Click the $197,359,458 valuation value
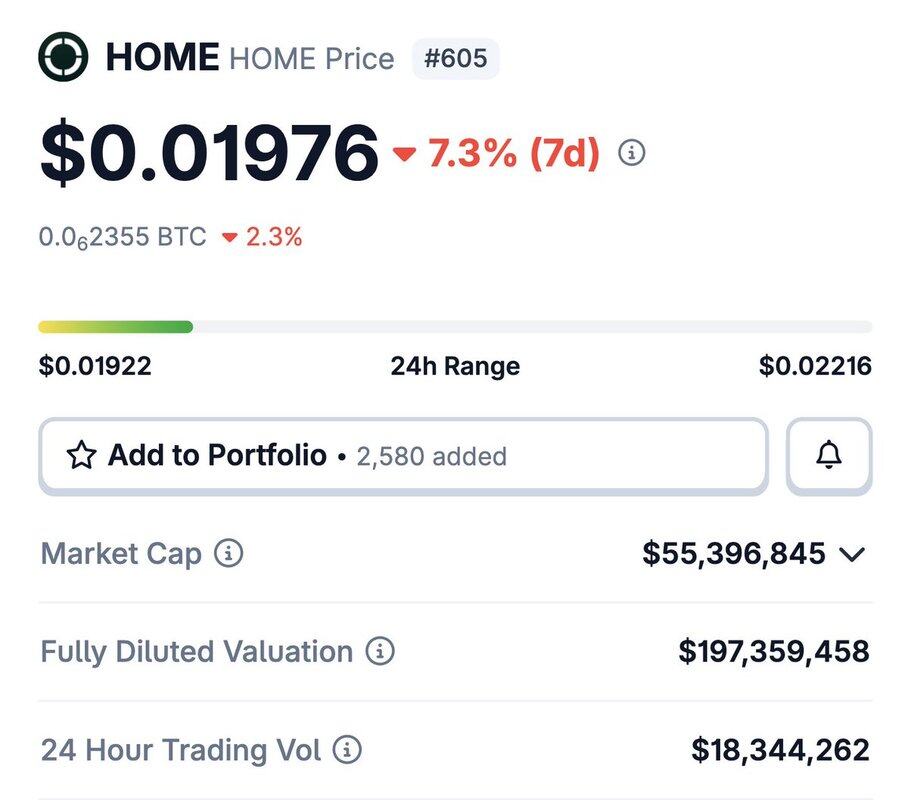The image size is (908, 800). point(774,652)
